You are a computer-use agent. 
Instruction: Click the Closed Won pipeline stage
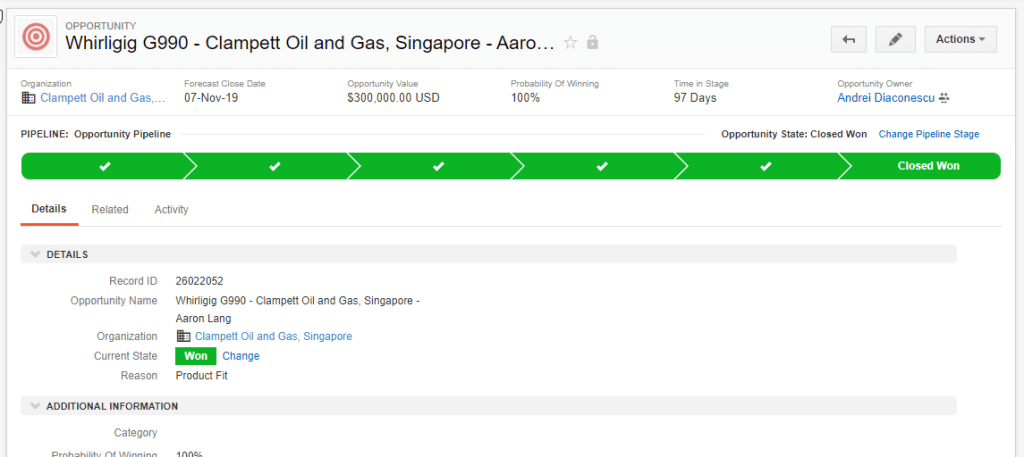pos(927,166)
